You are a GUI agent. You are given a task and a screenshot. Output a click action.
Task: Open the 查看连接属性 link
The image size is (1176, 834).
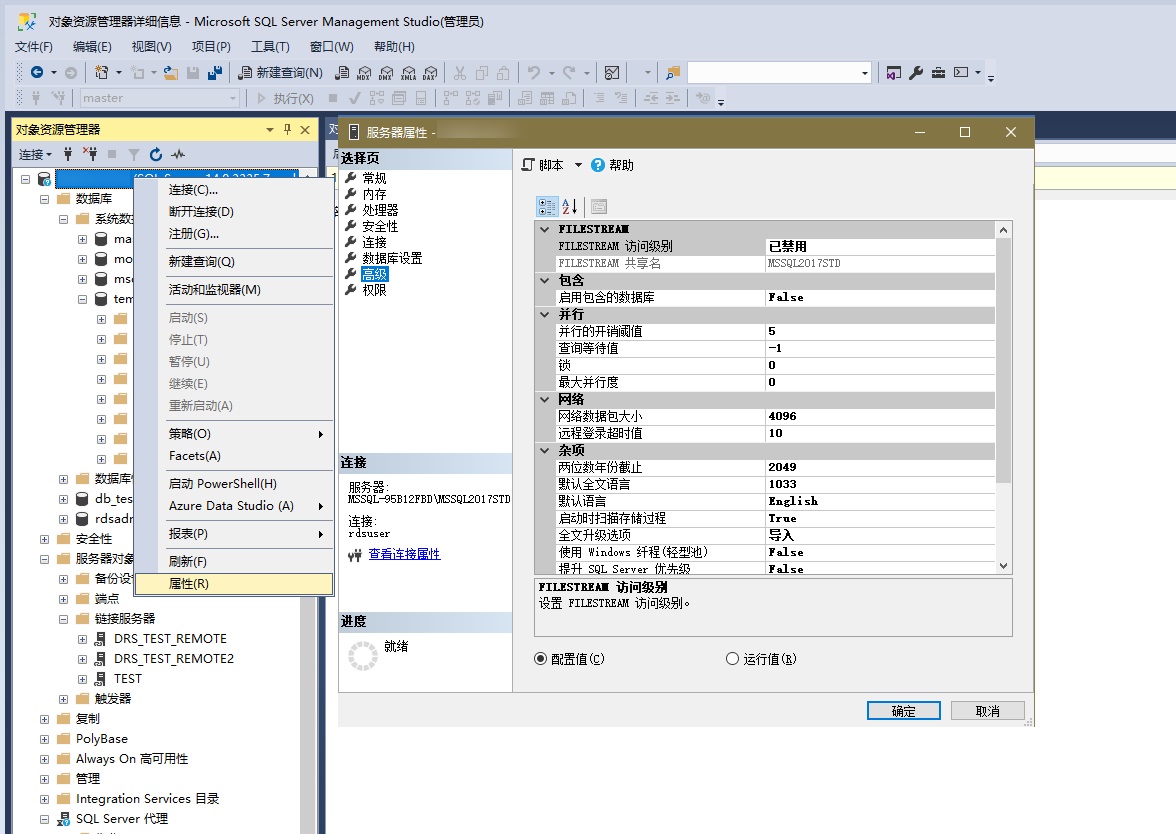[x=404, y=554]
